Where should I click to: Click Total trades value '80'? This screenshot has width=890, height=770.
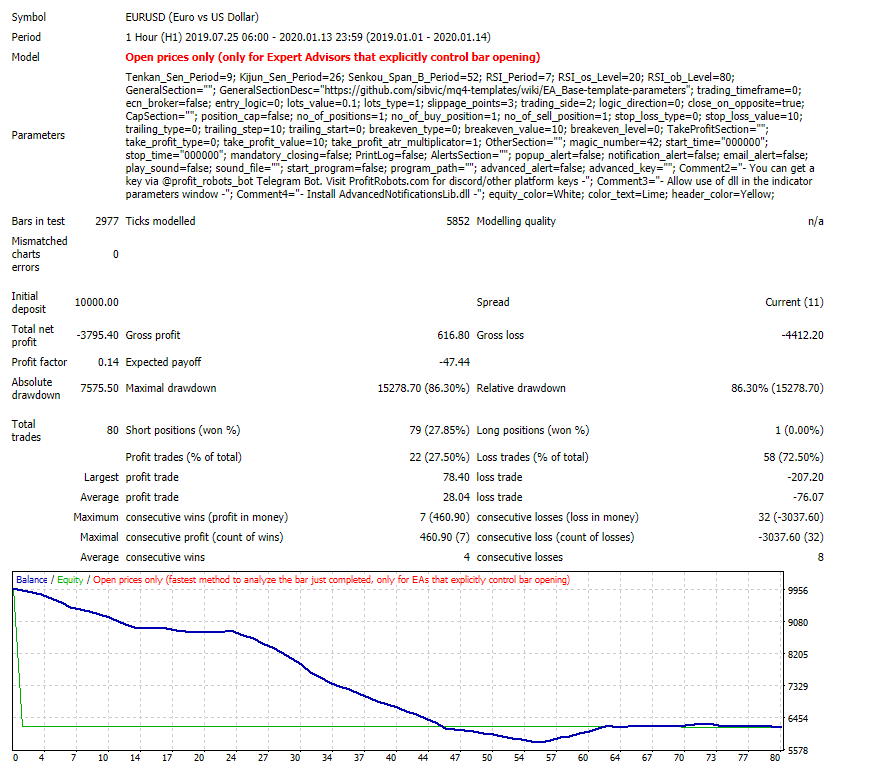tap(112, 430)
